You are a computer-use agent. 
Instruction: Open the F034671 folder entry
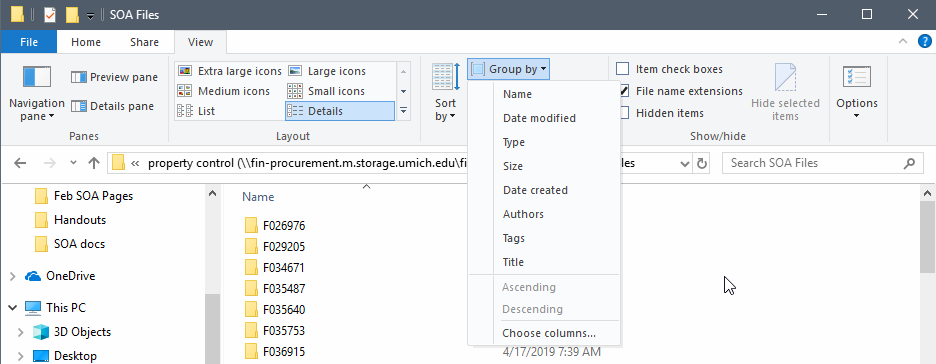pyautogui.click(x=284, y=267)
